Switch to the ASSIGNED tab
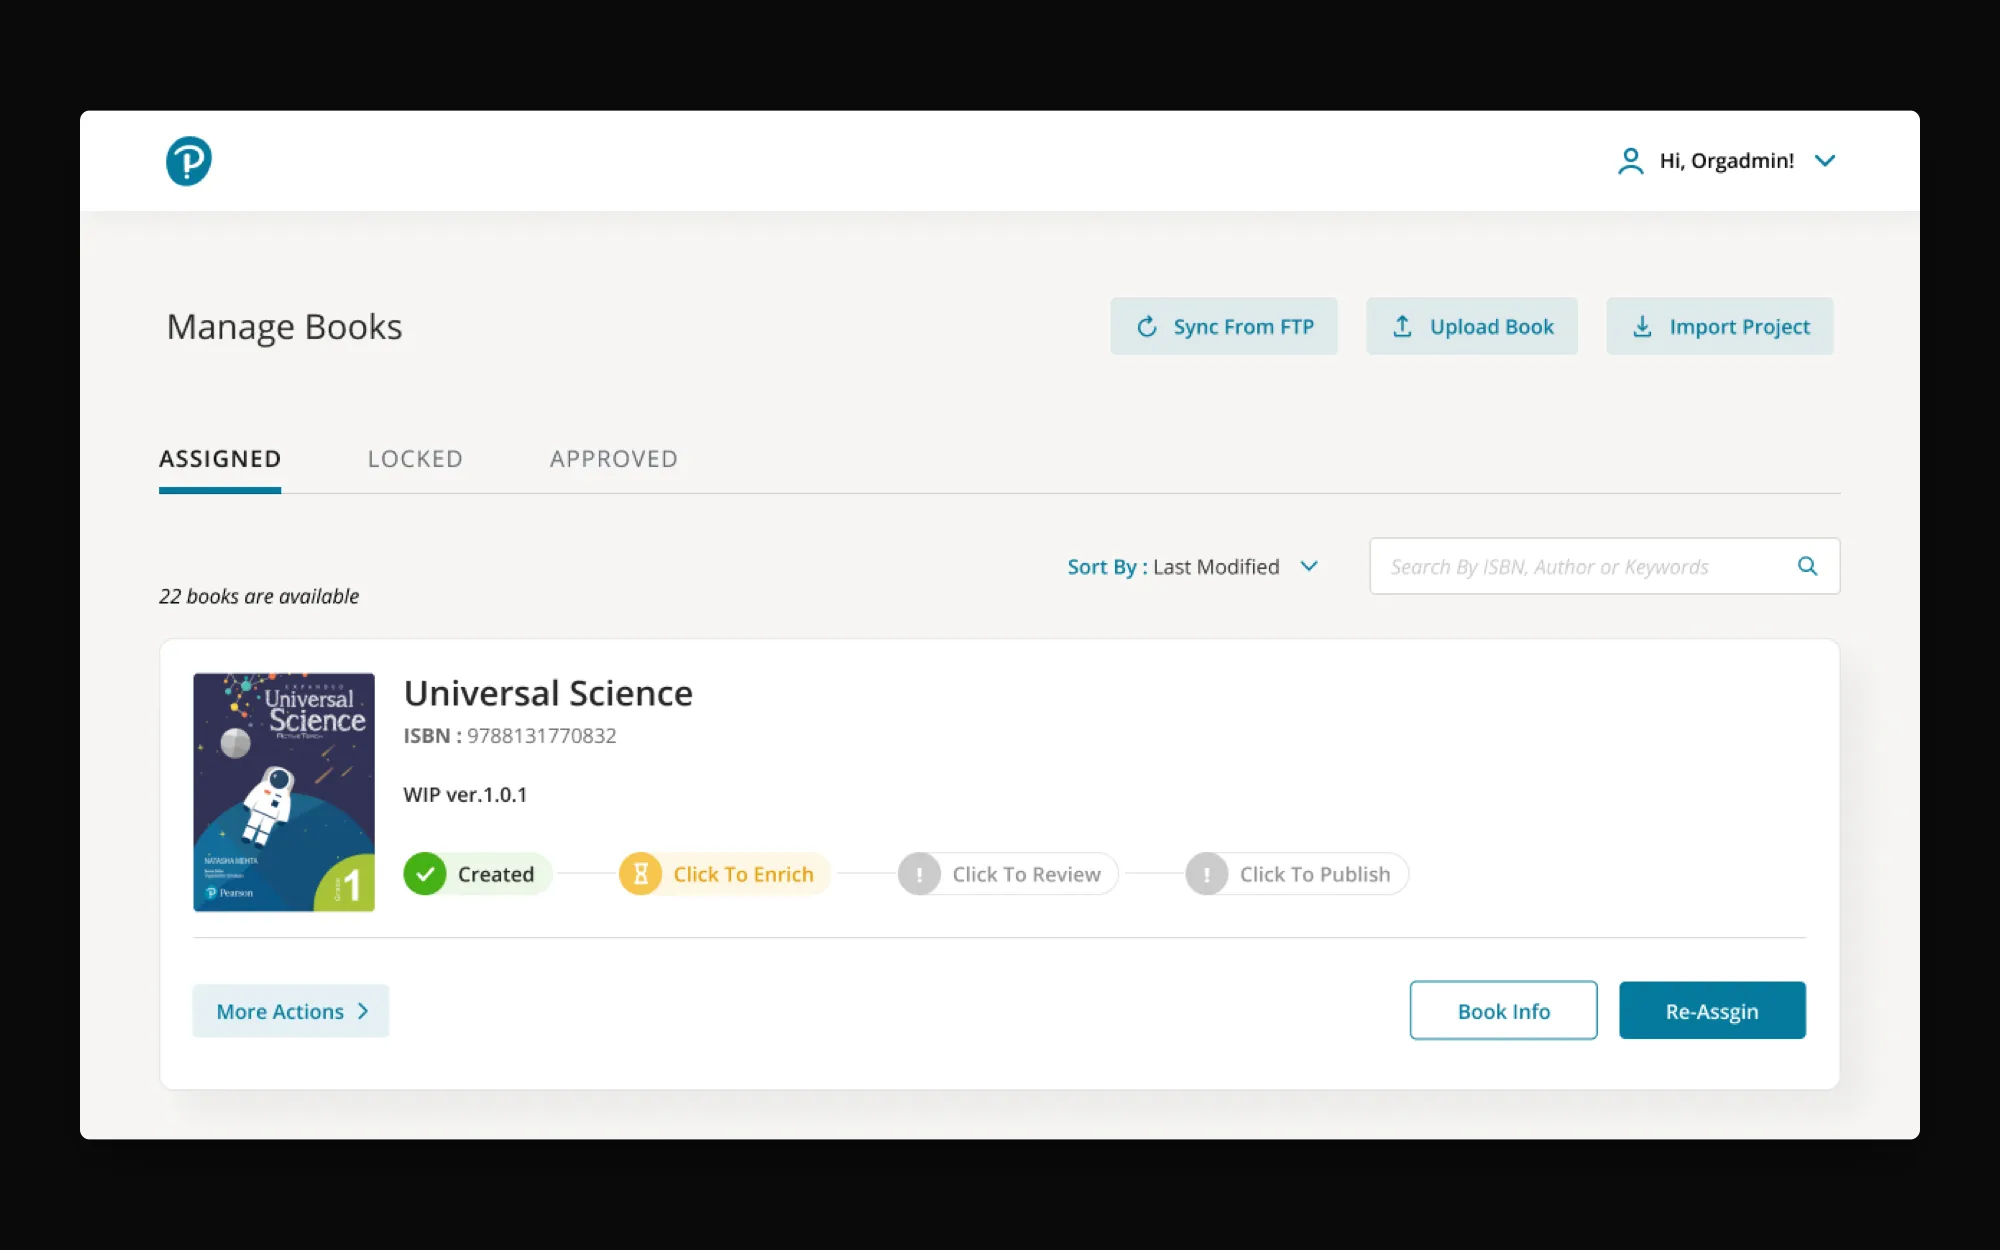The width and height of the screenshot is (2000, 1250). tap(220, 459)
